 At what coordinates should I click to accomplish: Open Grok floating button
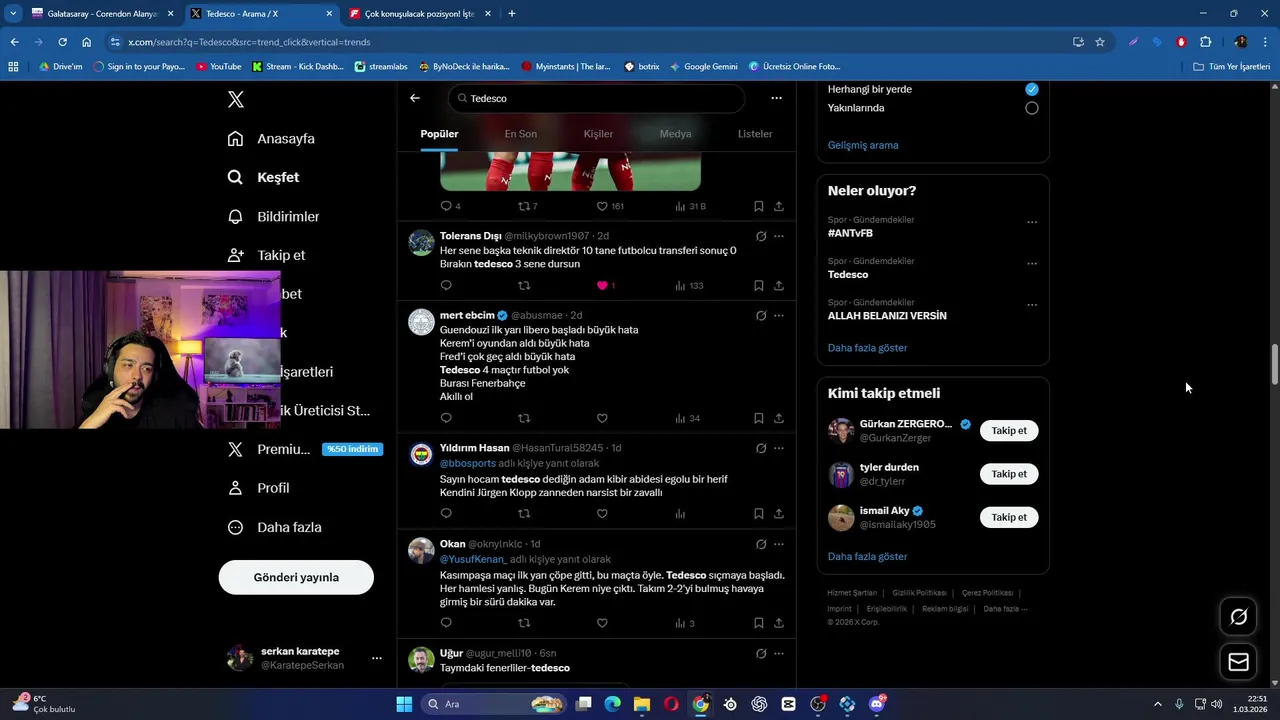click(1238, 617)
